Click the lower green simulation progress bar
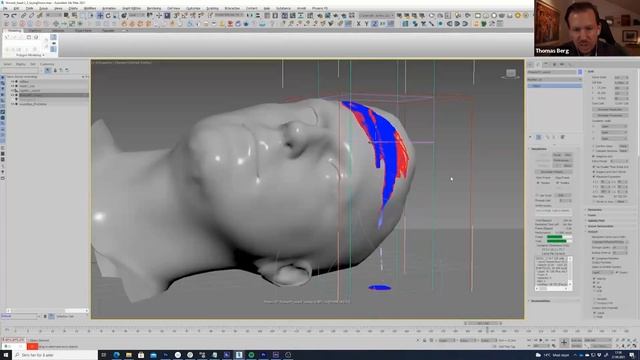Image resolution: width=640 pixels, height=360 pixels. [x=559, y=241]
